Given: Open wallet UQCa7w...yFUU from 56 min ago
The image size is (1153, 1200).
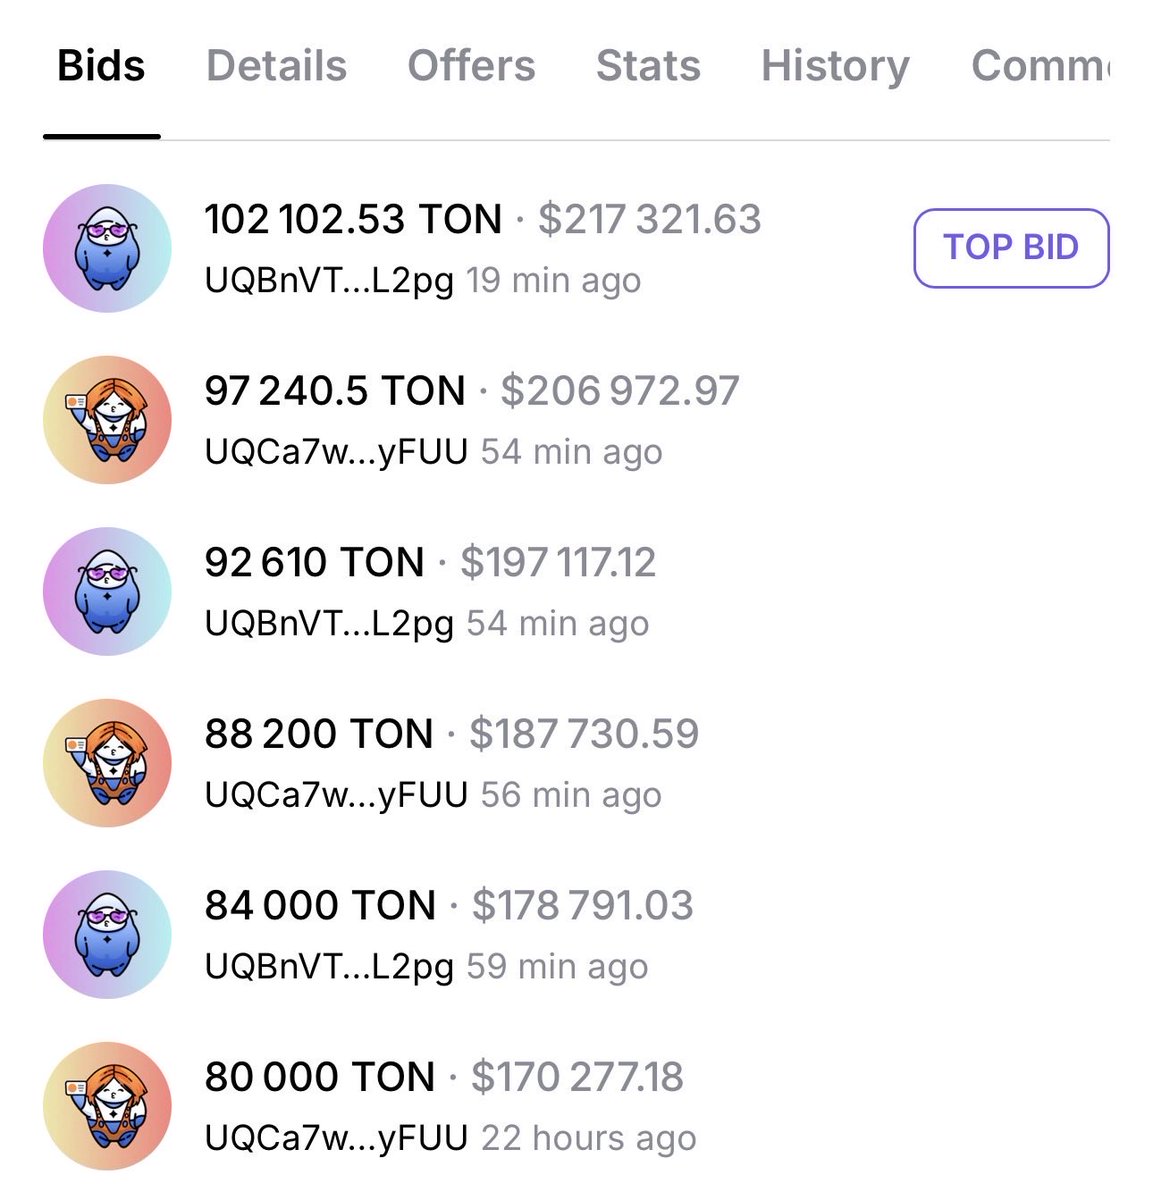Looking at the screenshot, I should pyautogui.click(x=336, y=795).
